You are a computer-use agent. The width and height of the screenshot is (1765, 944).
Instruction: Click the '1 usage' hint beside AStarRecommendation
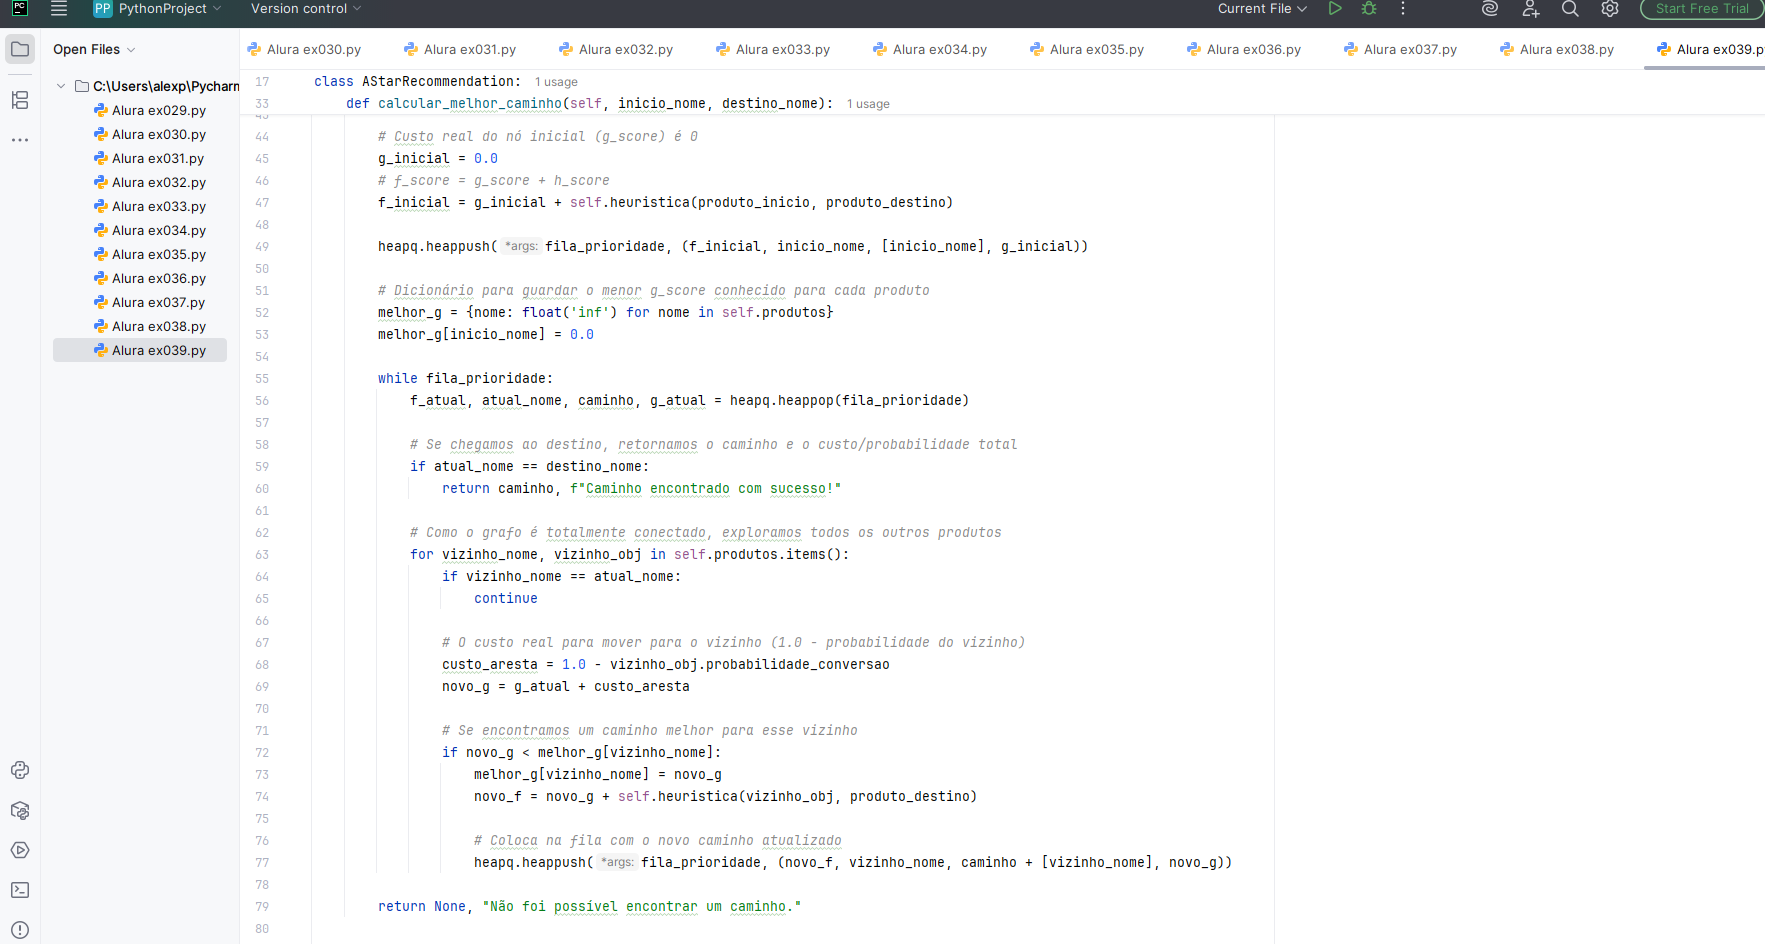coord(556,82)
